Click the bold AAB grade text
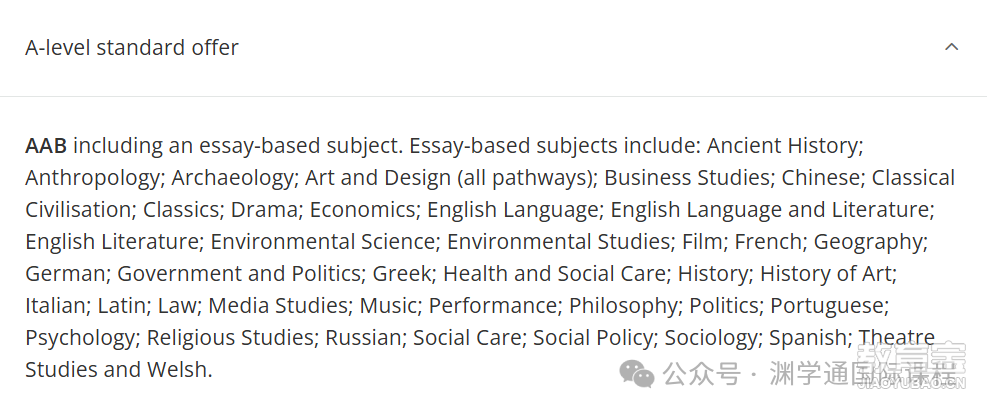The height and width of the screenshot is (412, 987). click(x=46, y=146)
